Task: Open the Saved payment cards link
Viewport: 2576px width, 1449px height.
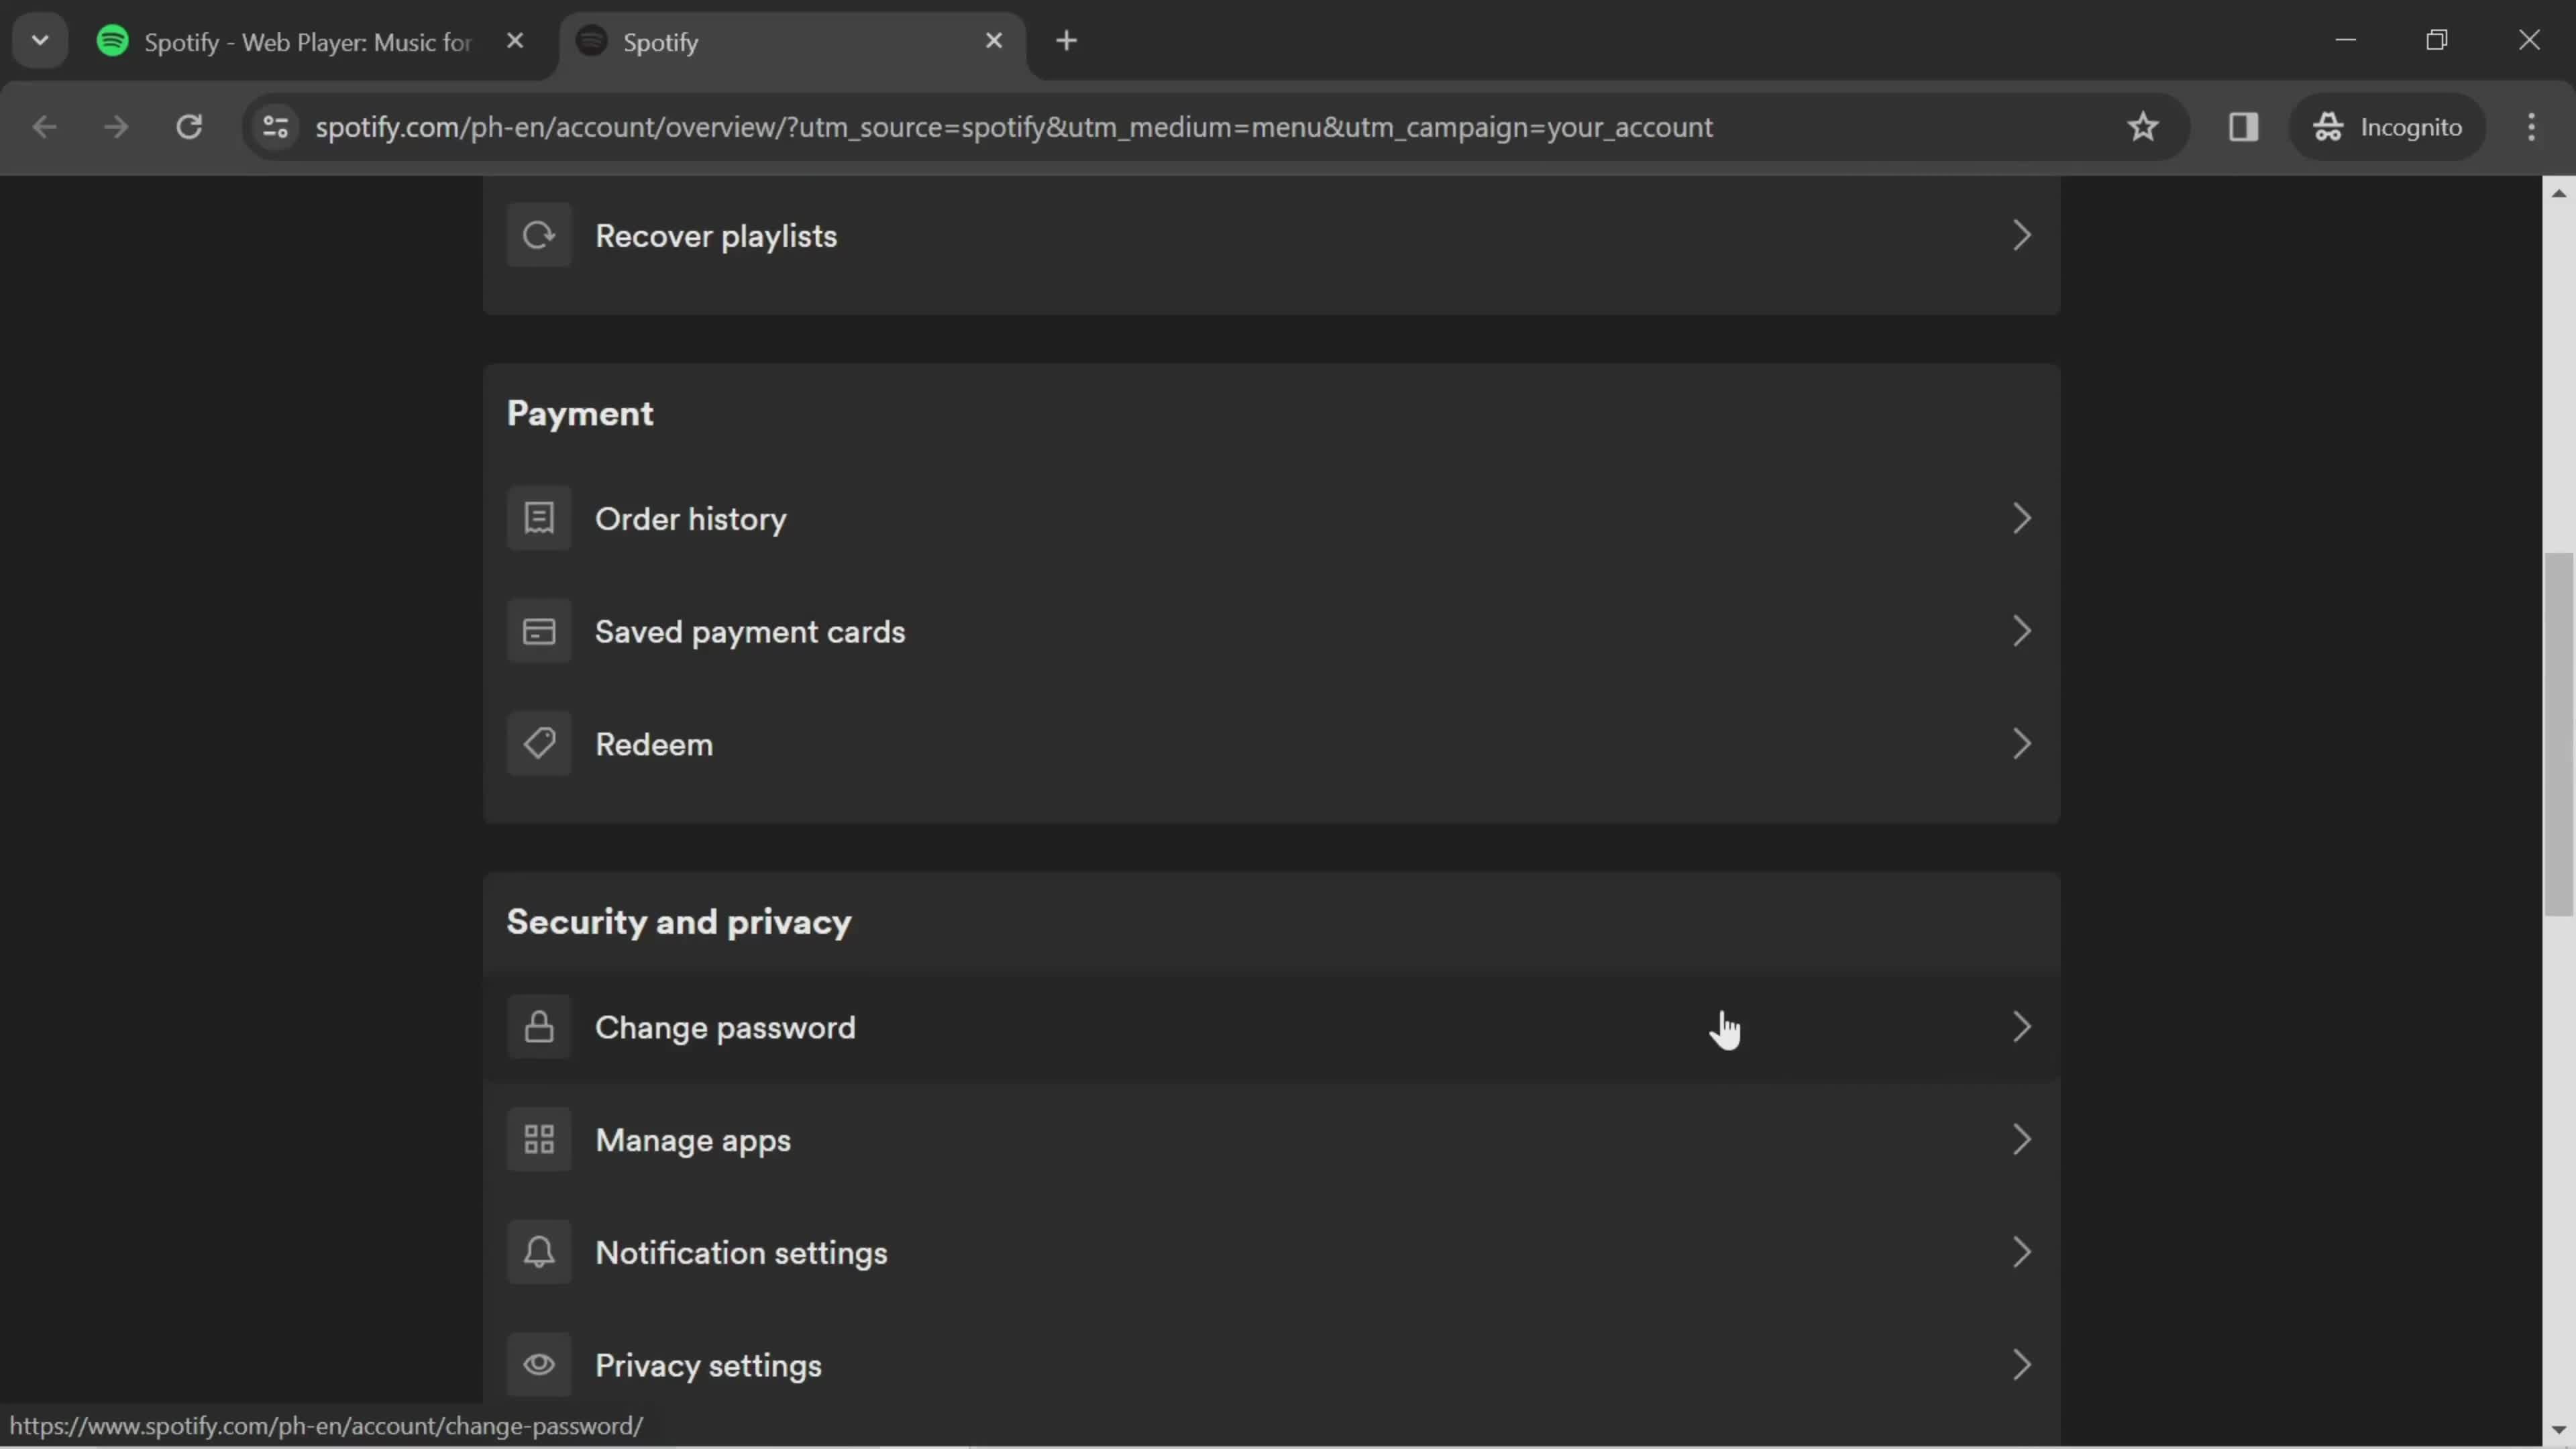Action: [1271, 631]
